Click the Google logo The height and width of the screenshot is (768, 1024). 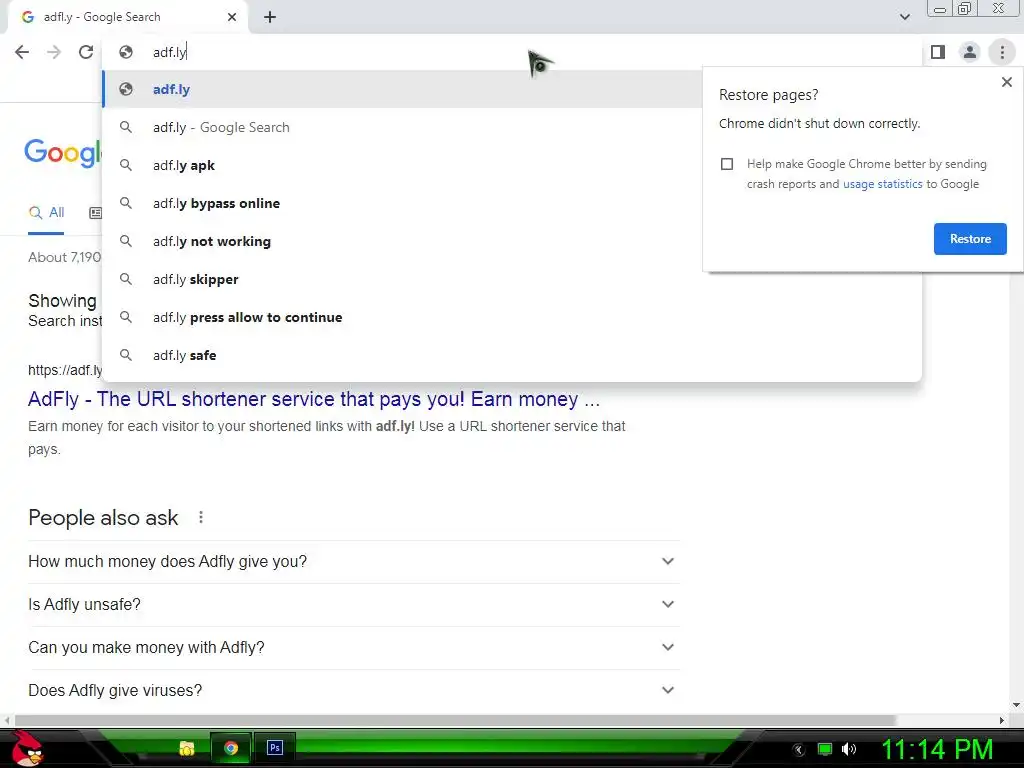pos(63,153)
